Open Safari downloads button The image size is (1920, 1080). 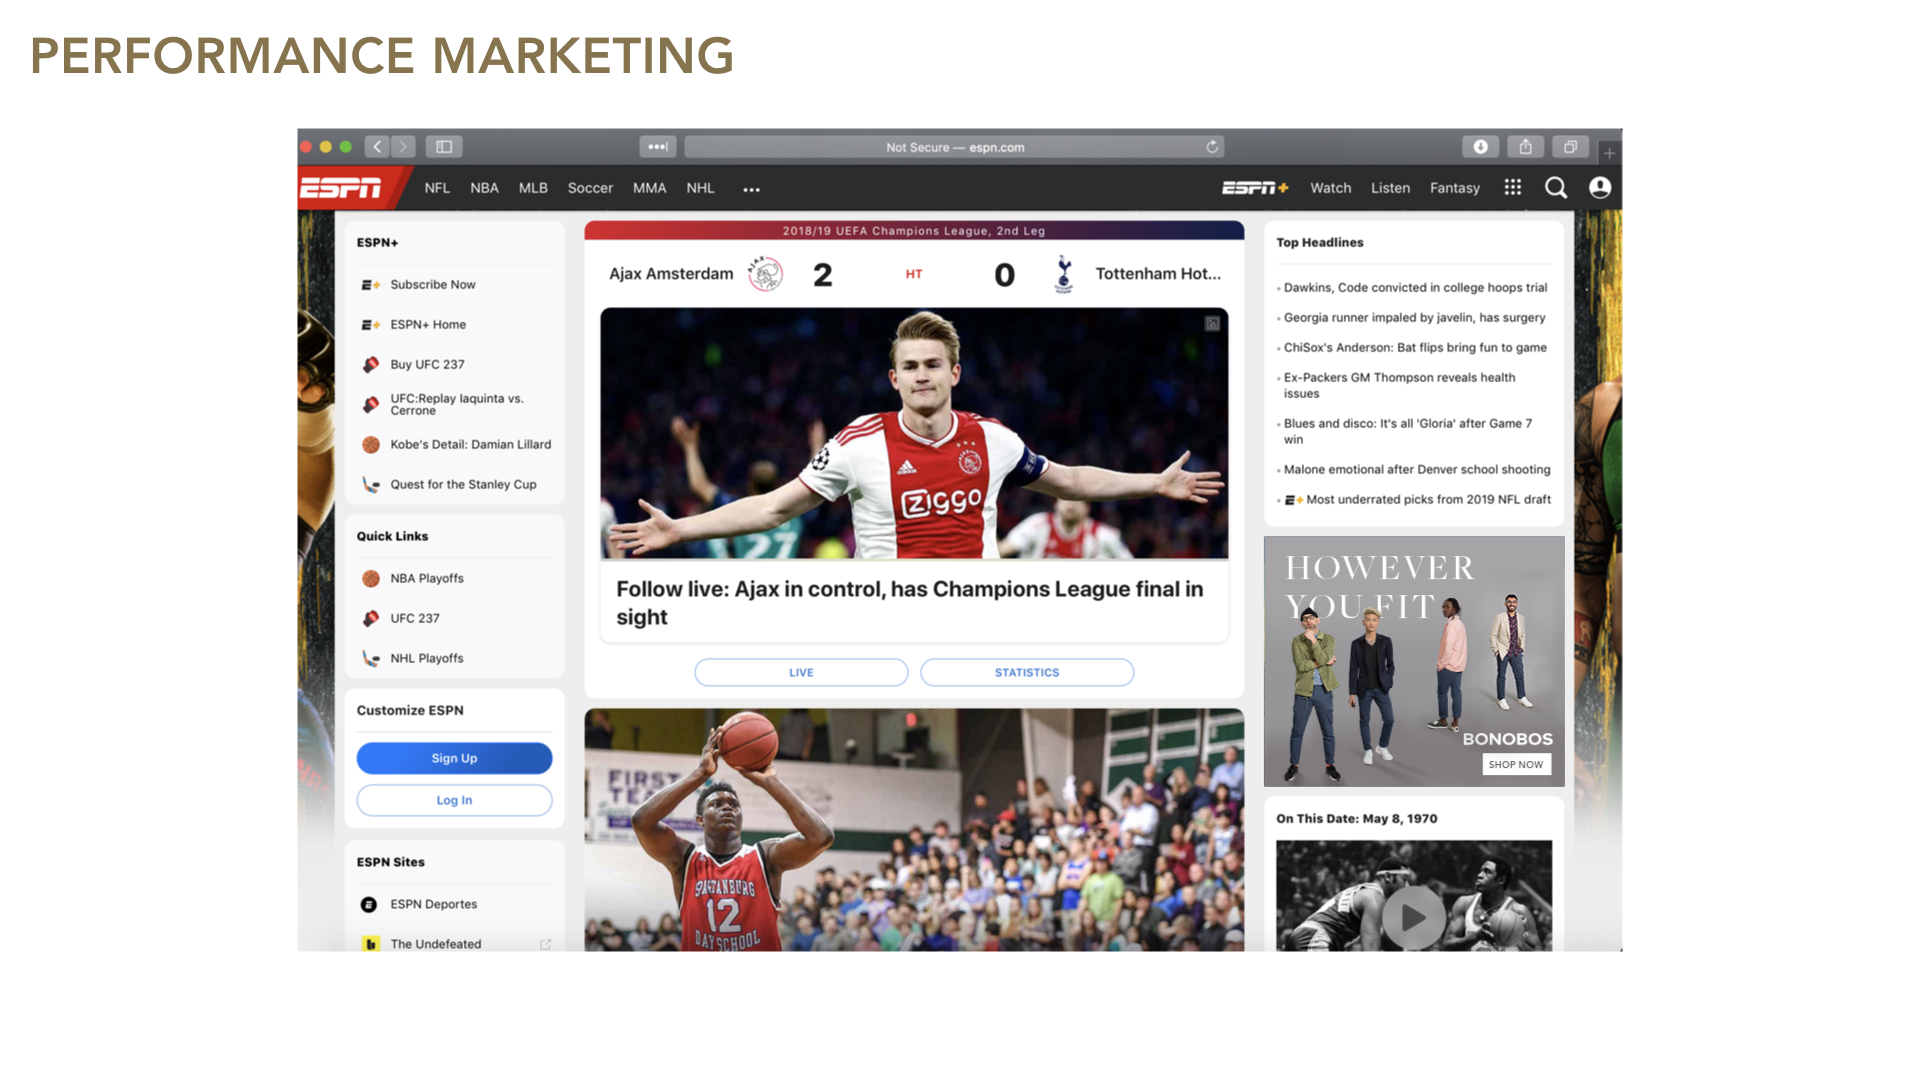1481,147
